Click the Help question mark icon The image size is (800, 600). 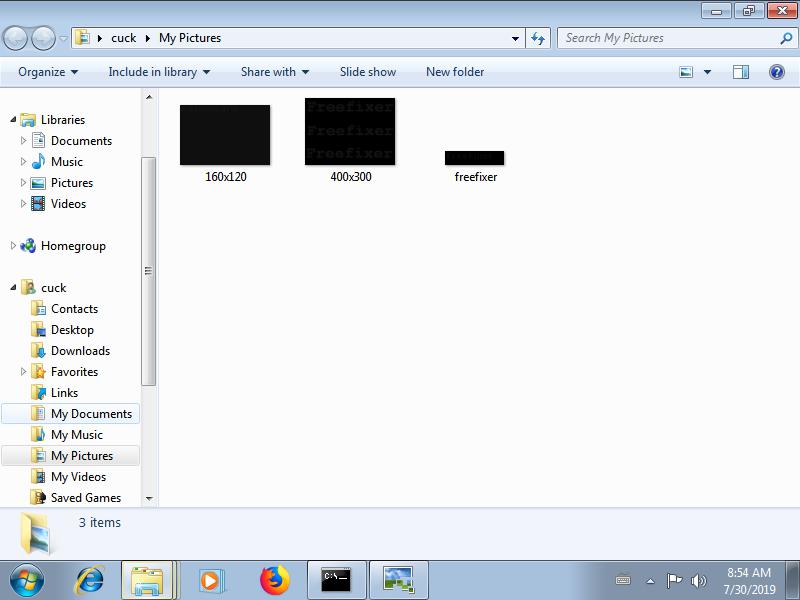click(776, 72)
